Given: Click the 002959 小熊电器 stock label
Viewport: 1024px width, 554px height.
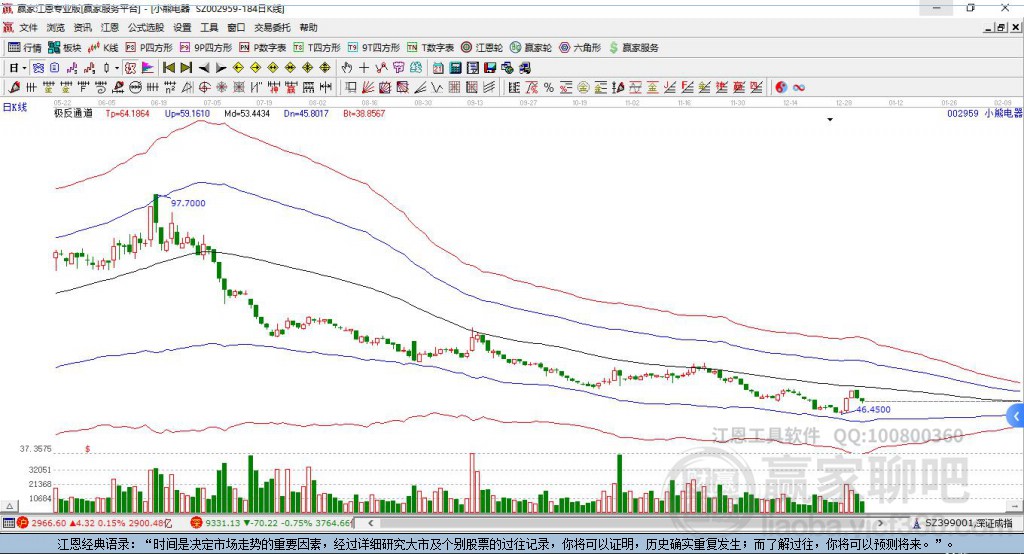Looking at the screenshot, I should (x=985, y=114).
